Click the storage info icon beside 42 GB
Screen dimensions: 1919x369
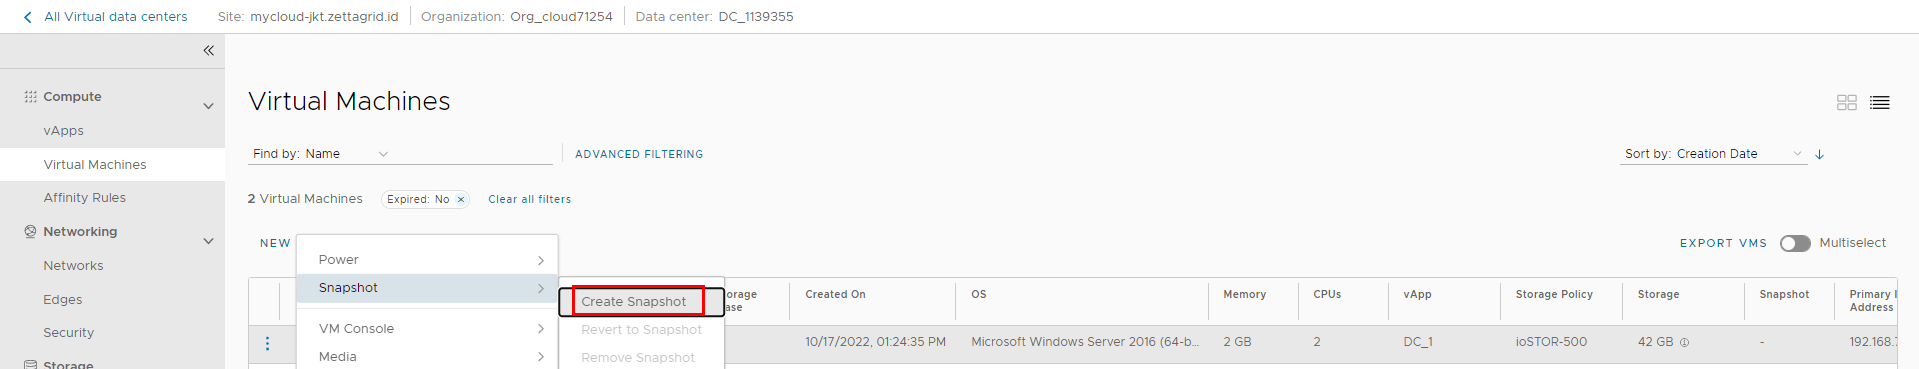click(1684, 342)
